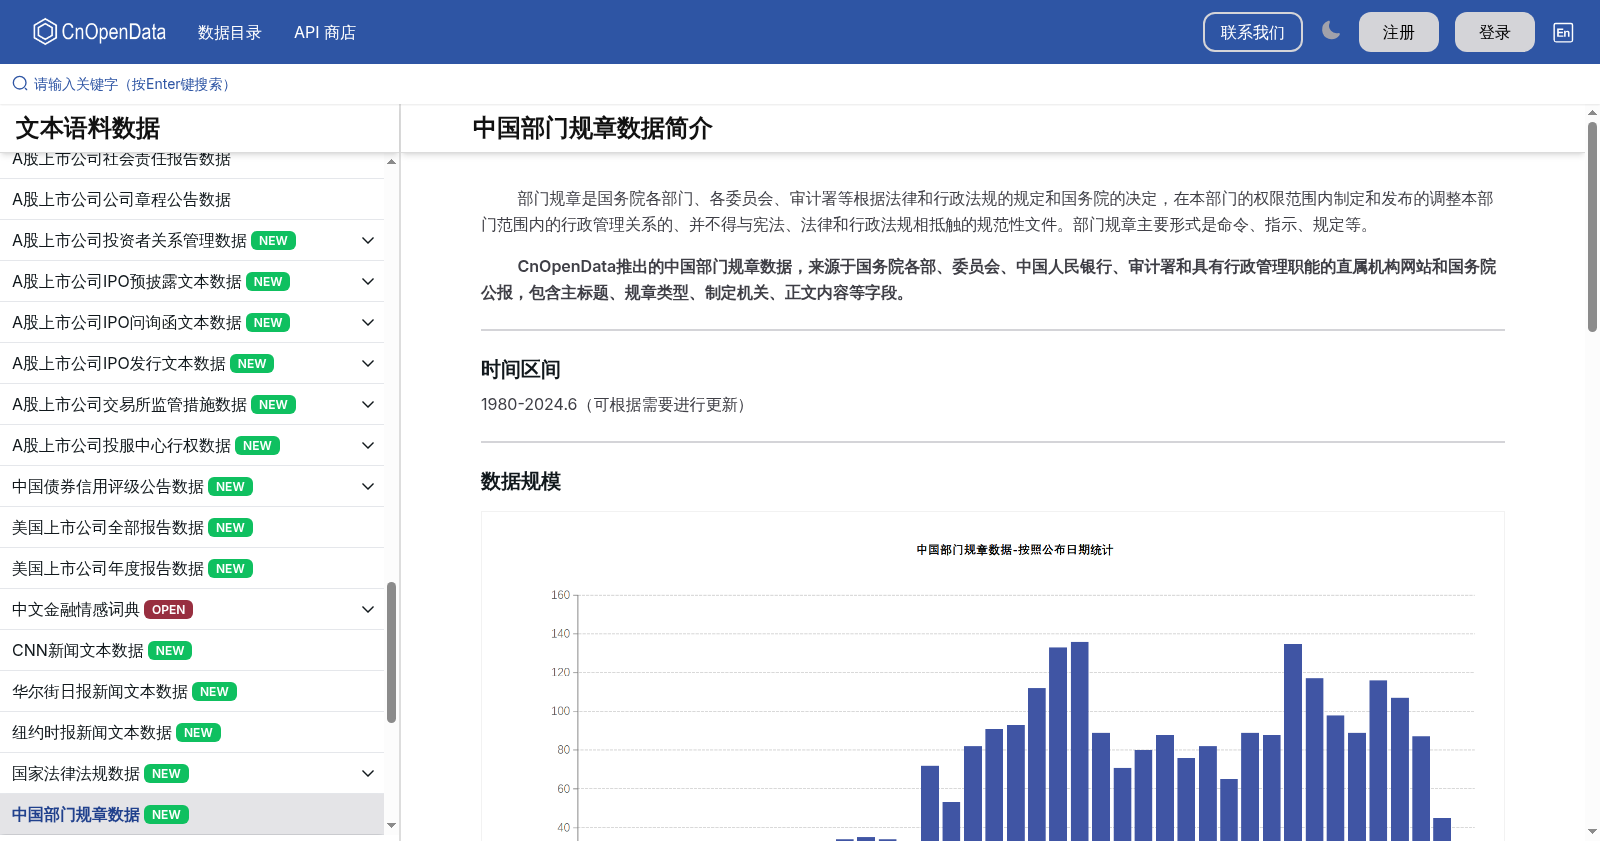Viewport: 1600px width, 857px height.
Task: Click main page scrollbar down arrow
Action: tap(1592, 831)
